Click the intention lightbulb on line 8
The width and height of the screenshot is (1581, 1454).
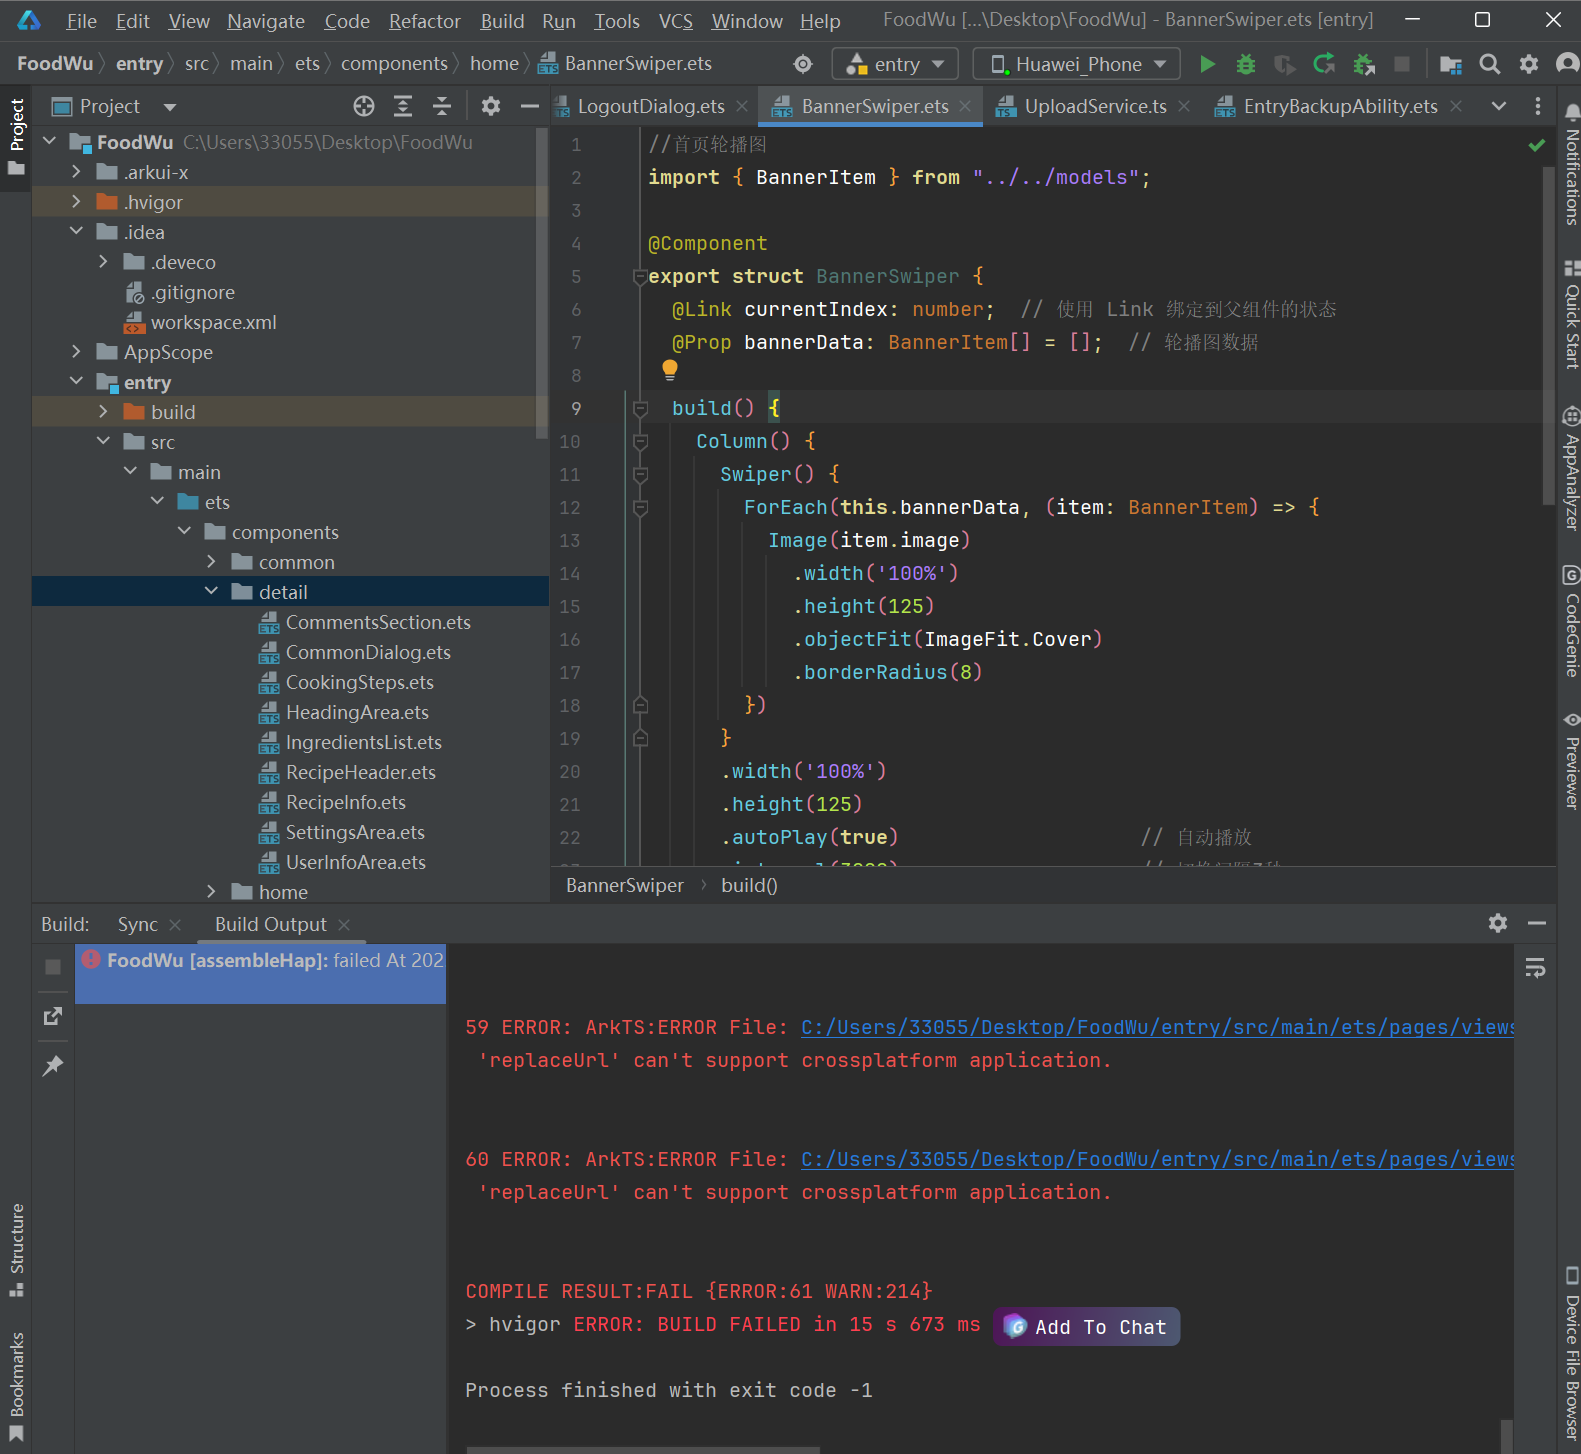coord(670,370)
